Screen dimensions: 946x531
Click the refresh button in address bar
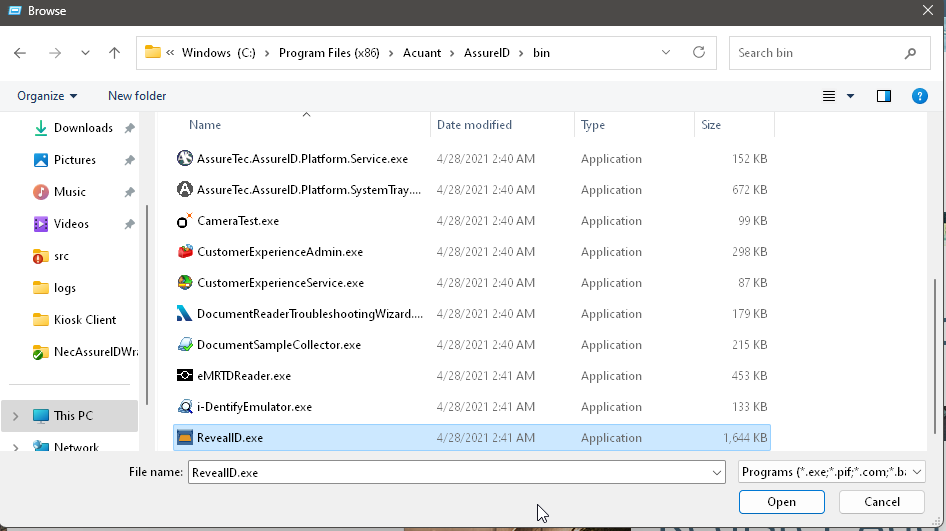tap(699, 53)
